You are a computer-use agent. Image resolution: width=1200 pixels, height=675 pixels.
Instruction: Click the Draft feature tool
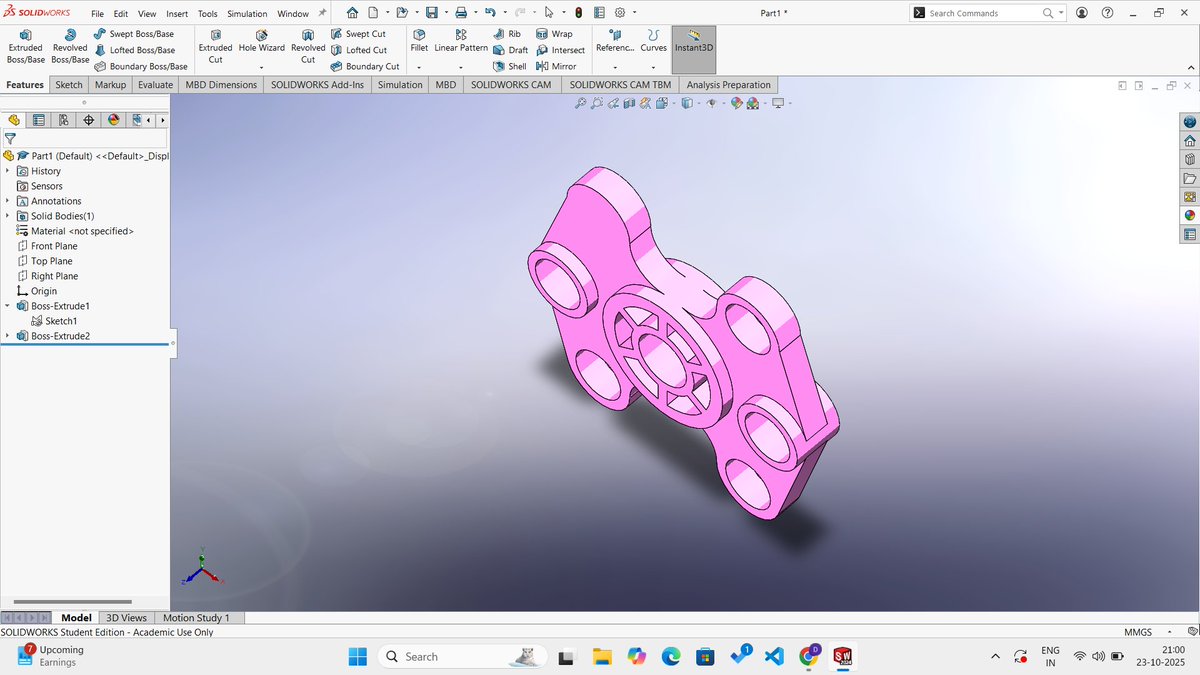pyautogui.click(x=510, y=50)
